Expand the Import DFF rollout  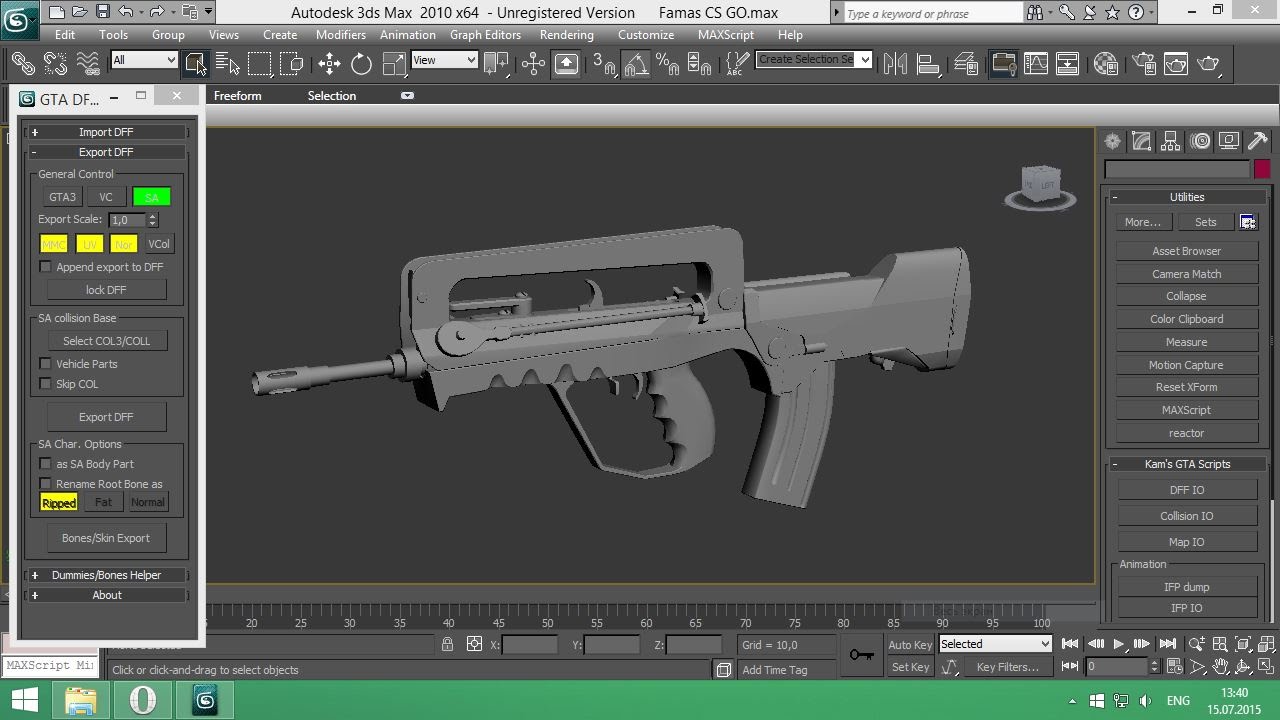106,132
